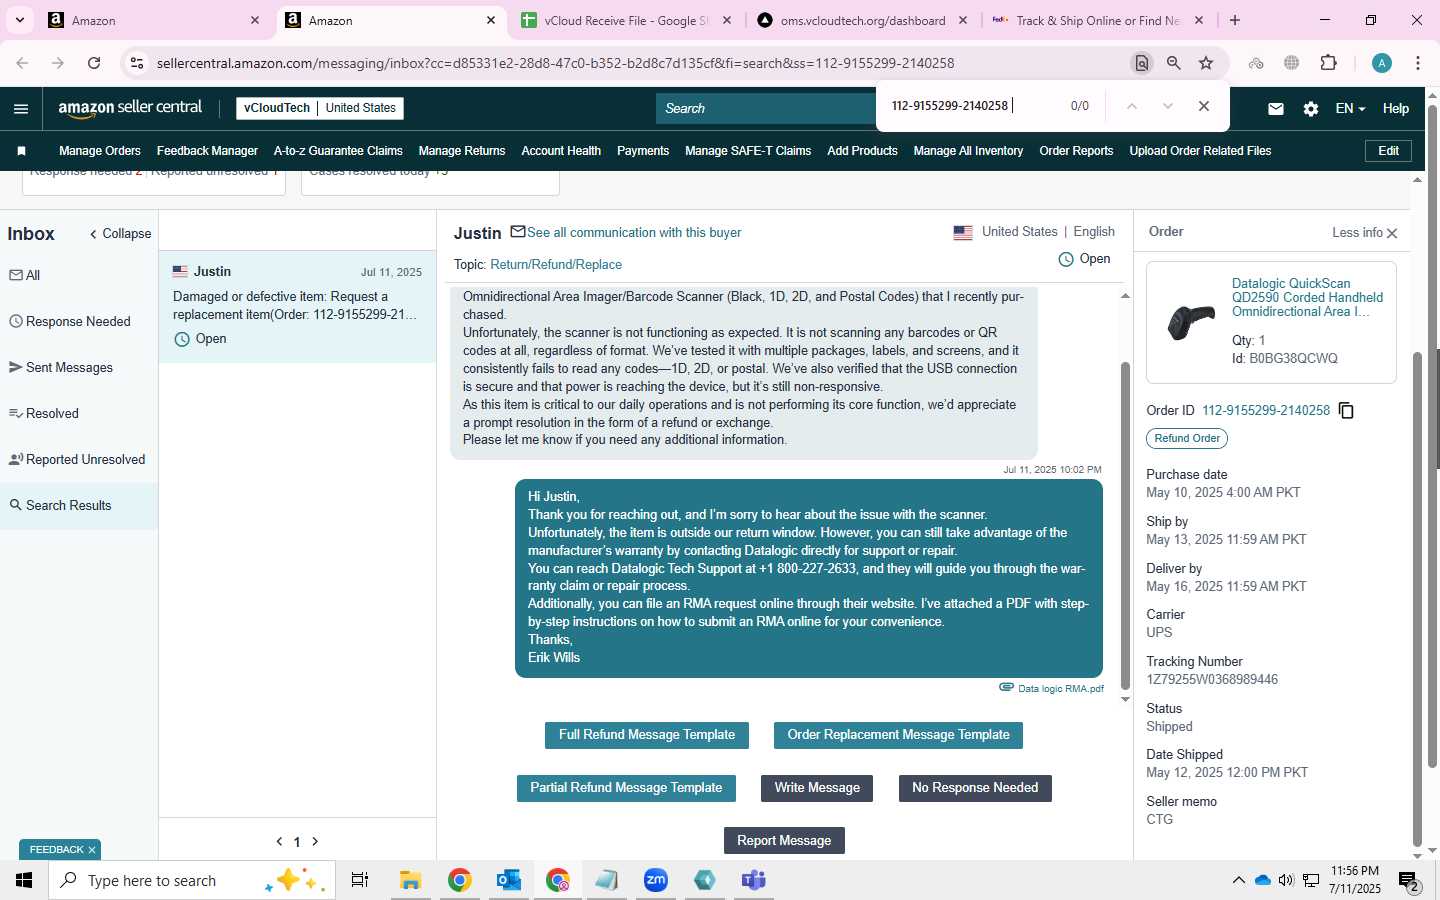Image resolution: width=1440 pixels, height=900 pixels.
Task: Open the Seller Central hamburger menu
Action: tap(21, 109)
